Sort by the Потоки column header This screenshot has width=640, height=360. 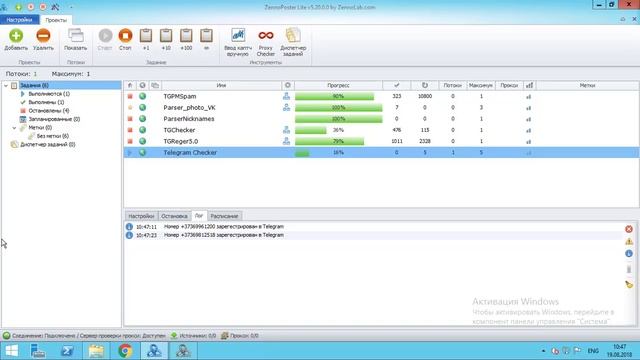point(453,85)
